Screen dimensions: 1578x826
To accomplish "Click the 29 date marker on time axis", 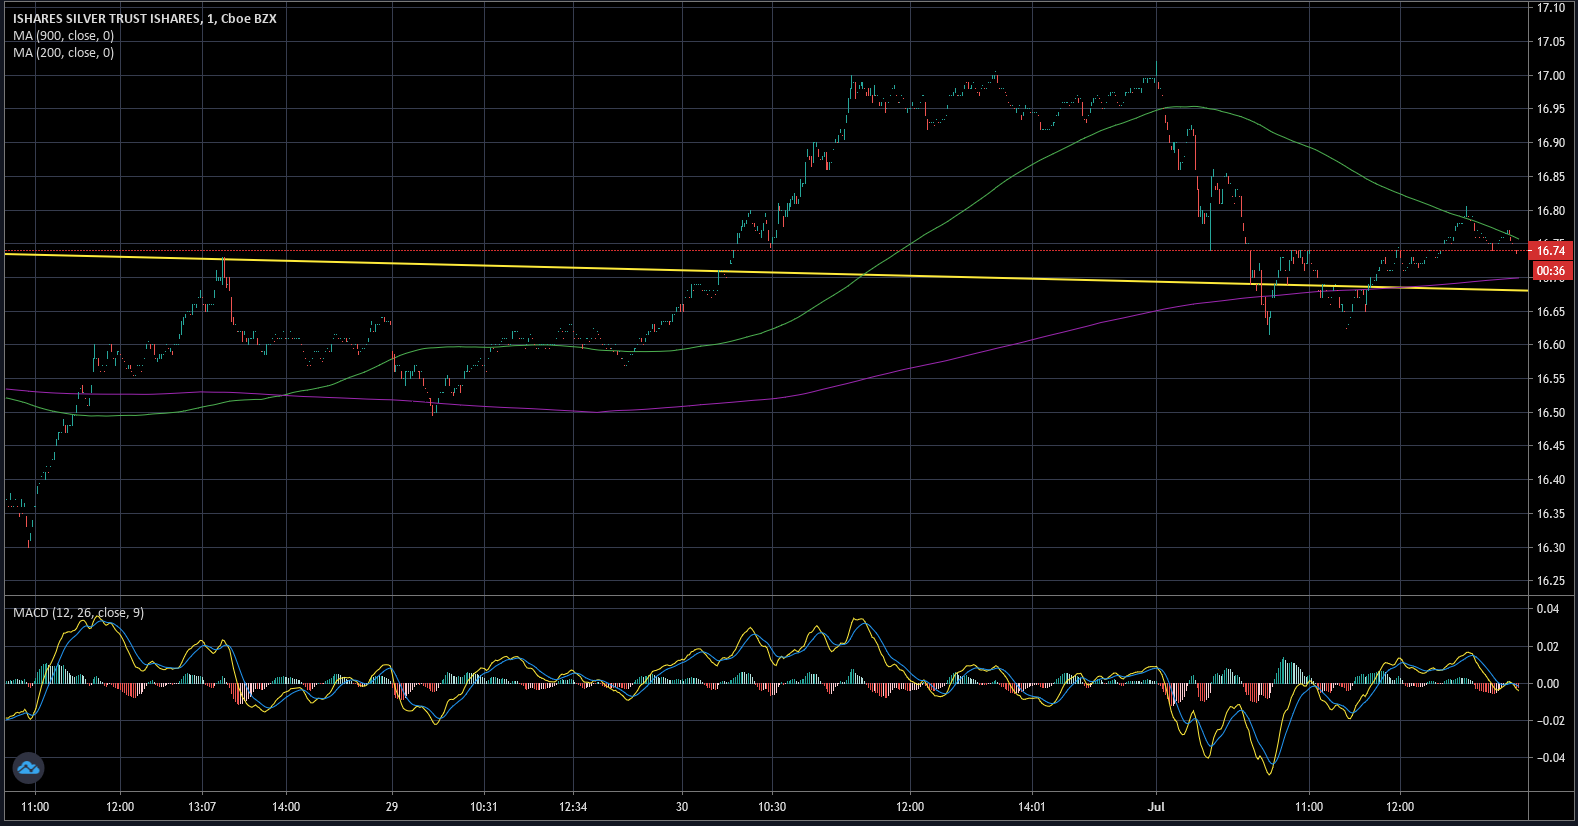I will pos(392,807).
